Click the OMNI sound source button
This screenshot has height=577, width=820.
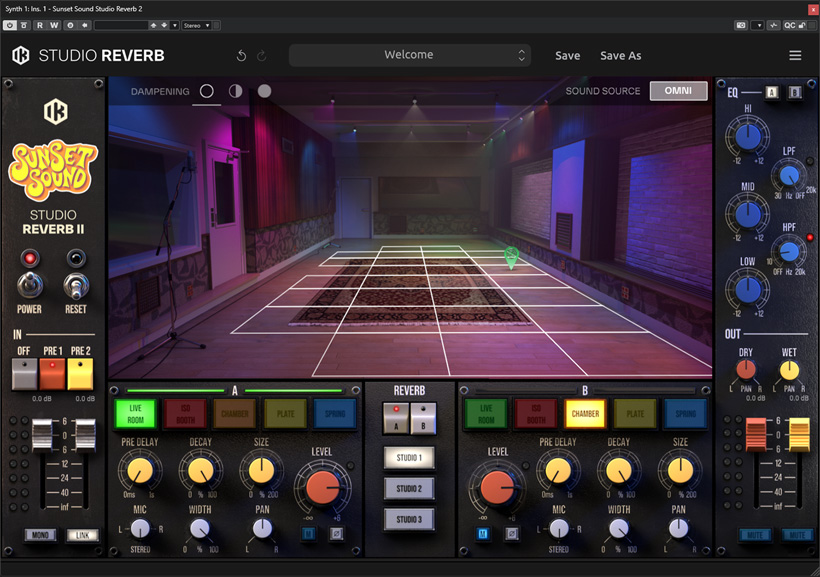click(x=678, y=90)
